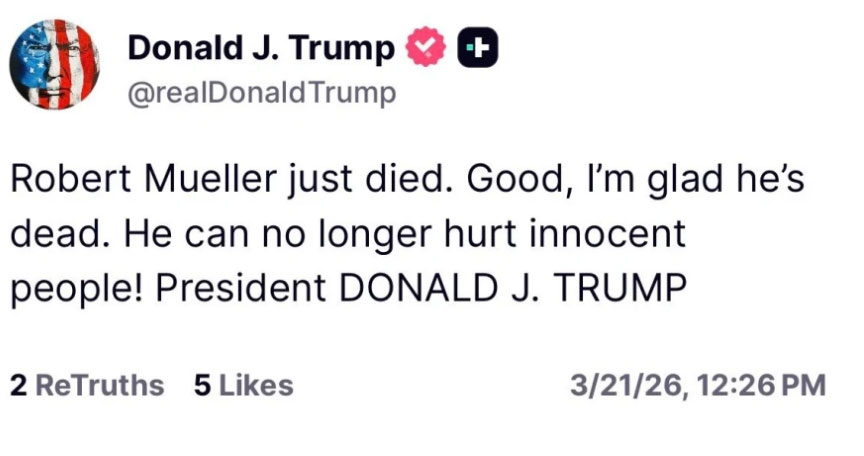The width and height of the screenshot is (864, 456).
Task: Click the number 2 before ReTruths
Action: (x=18, y=385)
